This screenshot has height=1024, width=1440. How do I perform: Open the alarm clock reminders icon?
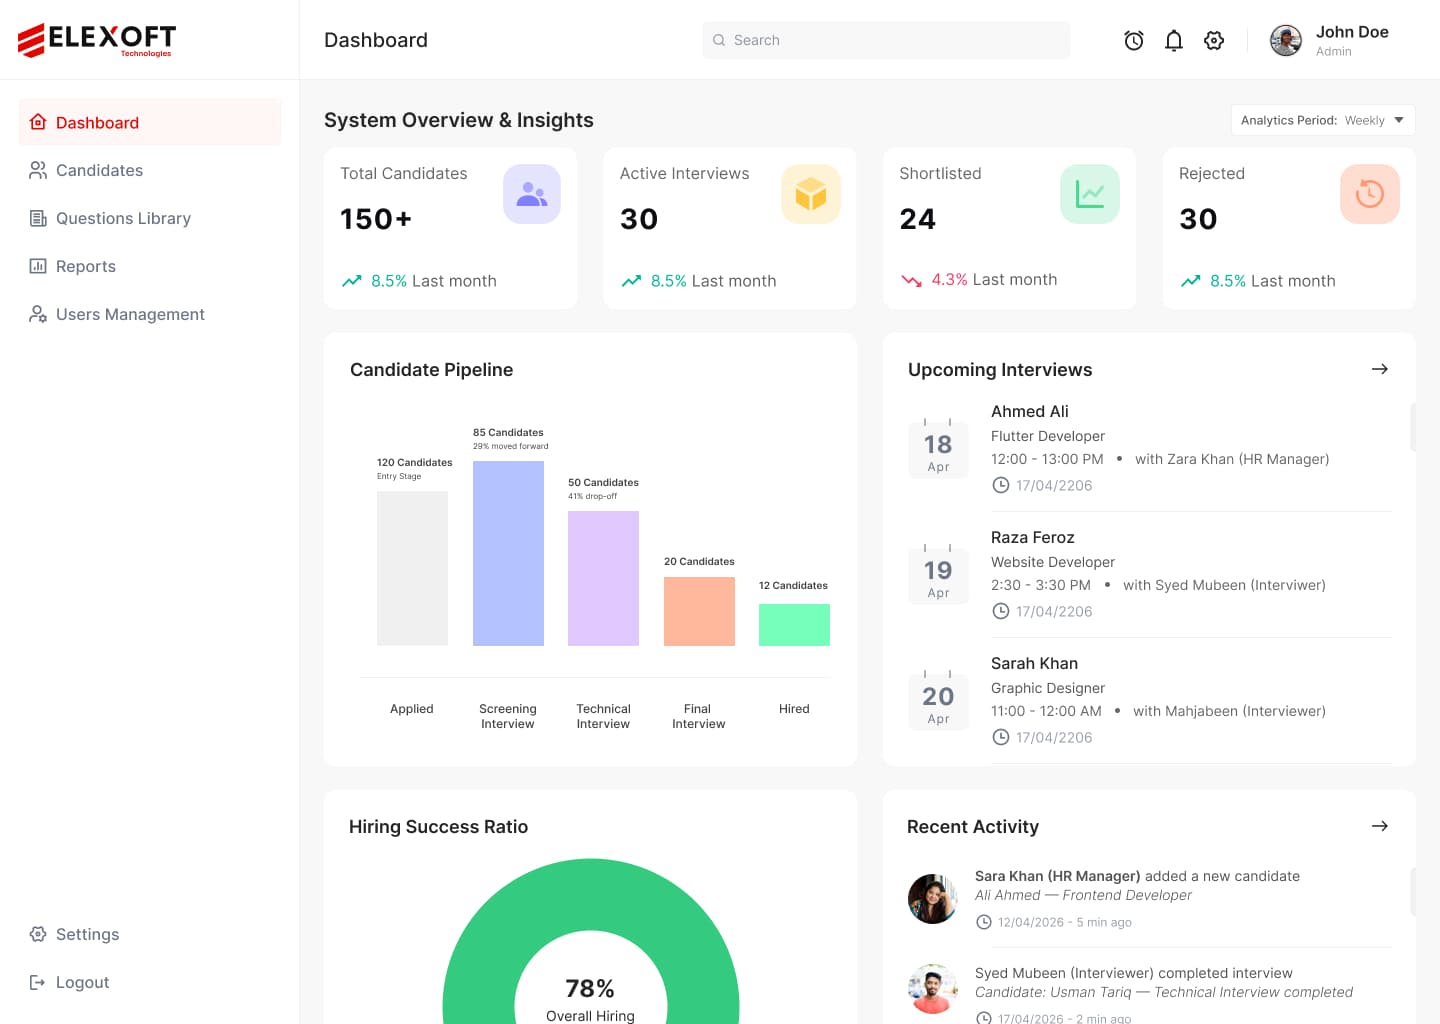1134,40
